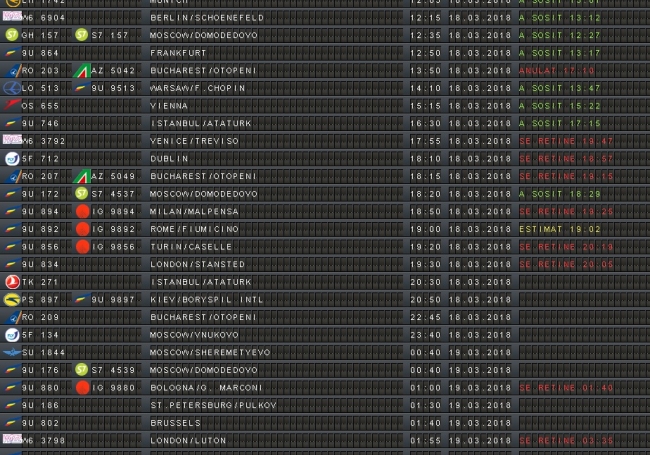The height and width of the screenshot is (455, 650).
Task: Select the Alitalia logo next to AZ 5042
Action: pos(82,70)
